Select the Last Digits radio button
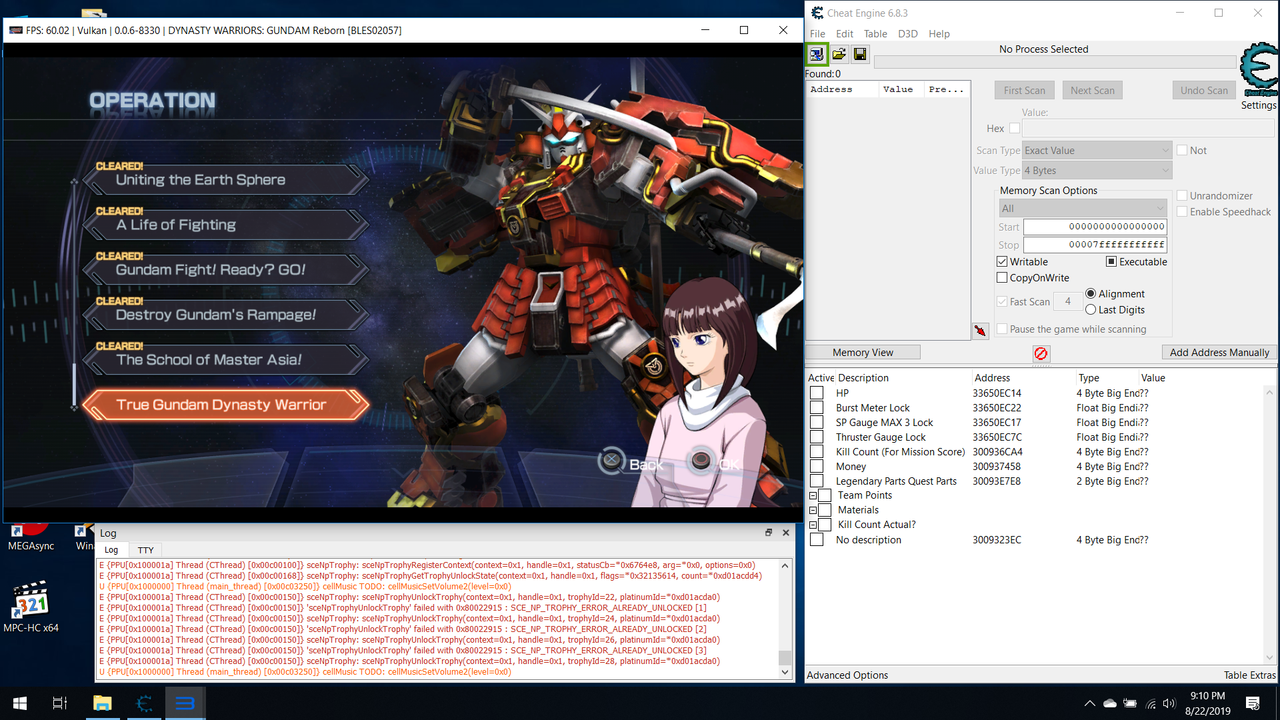Screen dimensions: 1280x720 click(1089, 309)
